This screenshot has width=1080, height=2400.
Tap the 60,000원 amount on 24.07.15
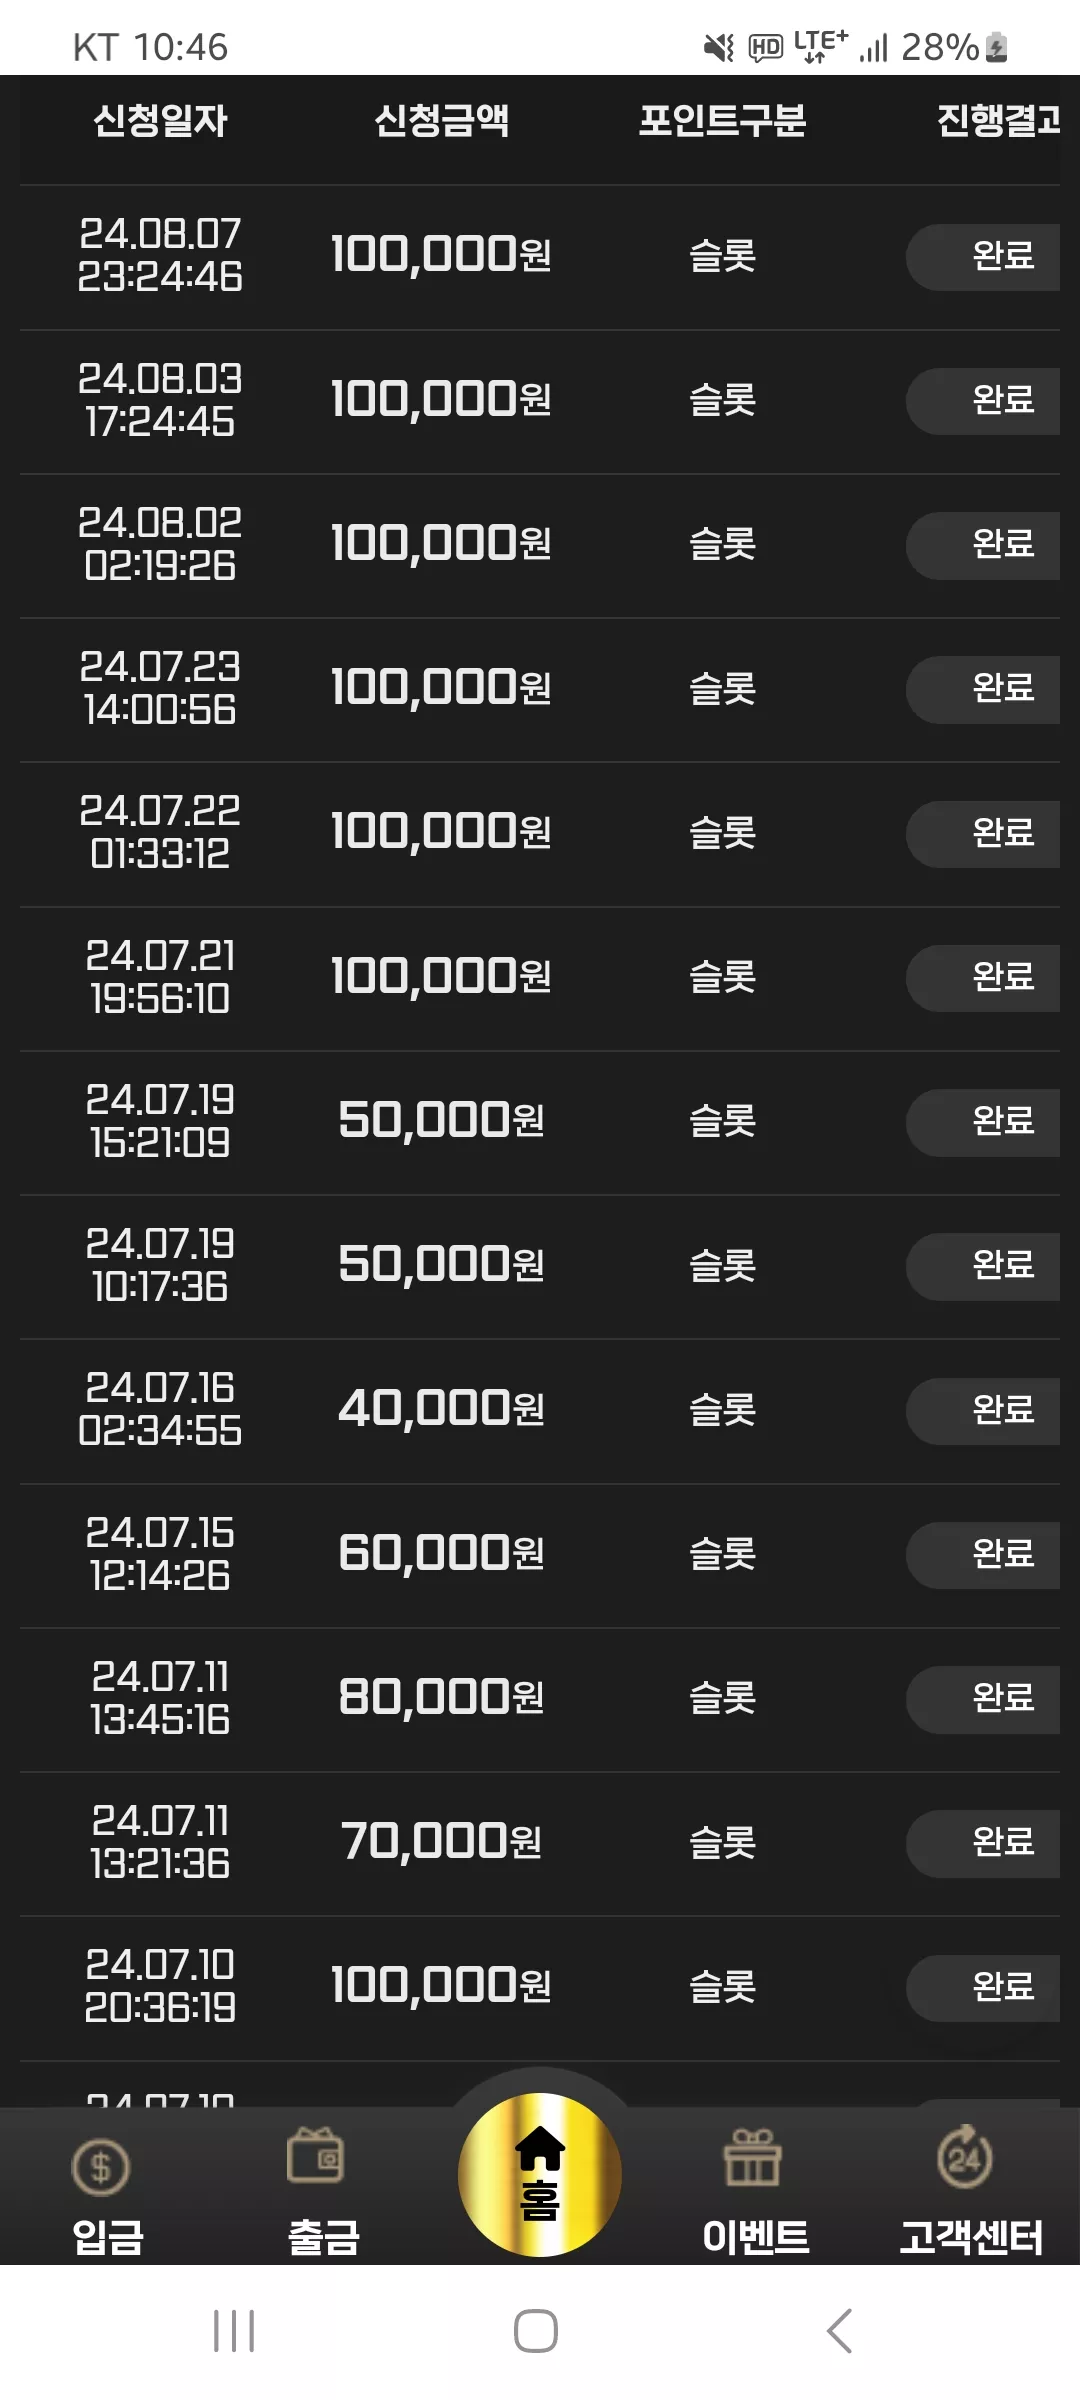(441, 1553)
